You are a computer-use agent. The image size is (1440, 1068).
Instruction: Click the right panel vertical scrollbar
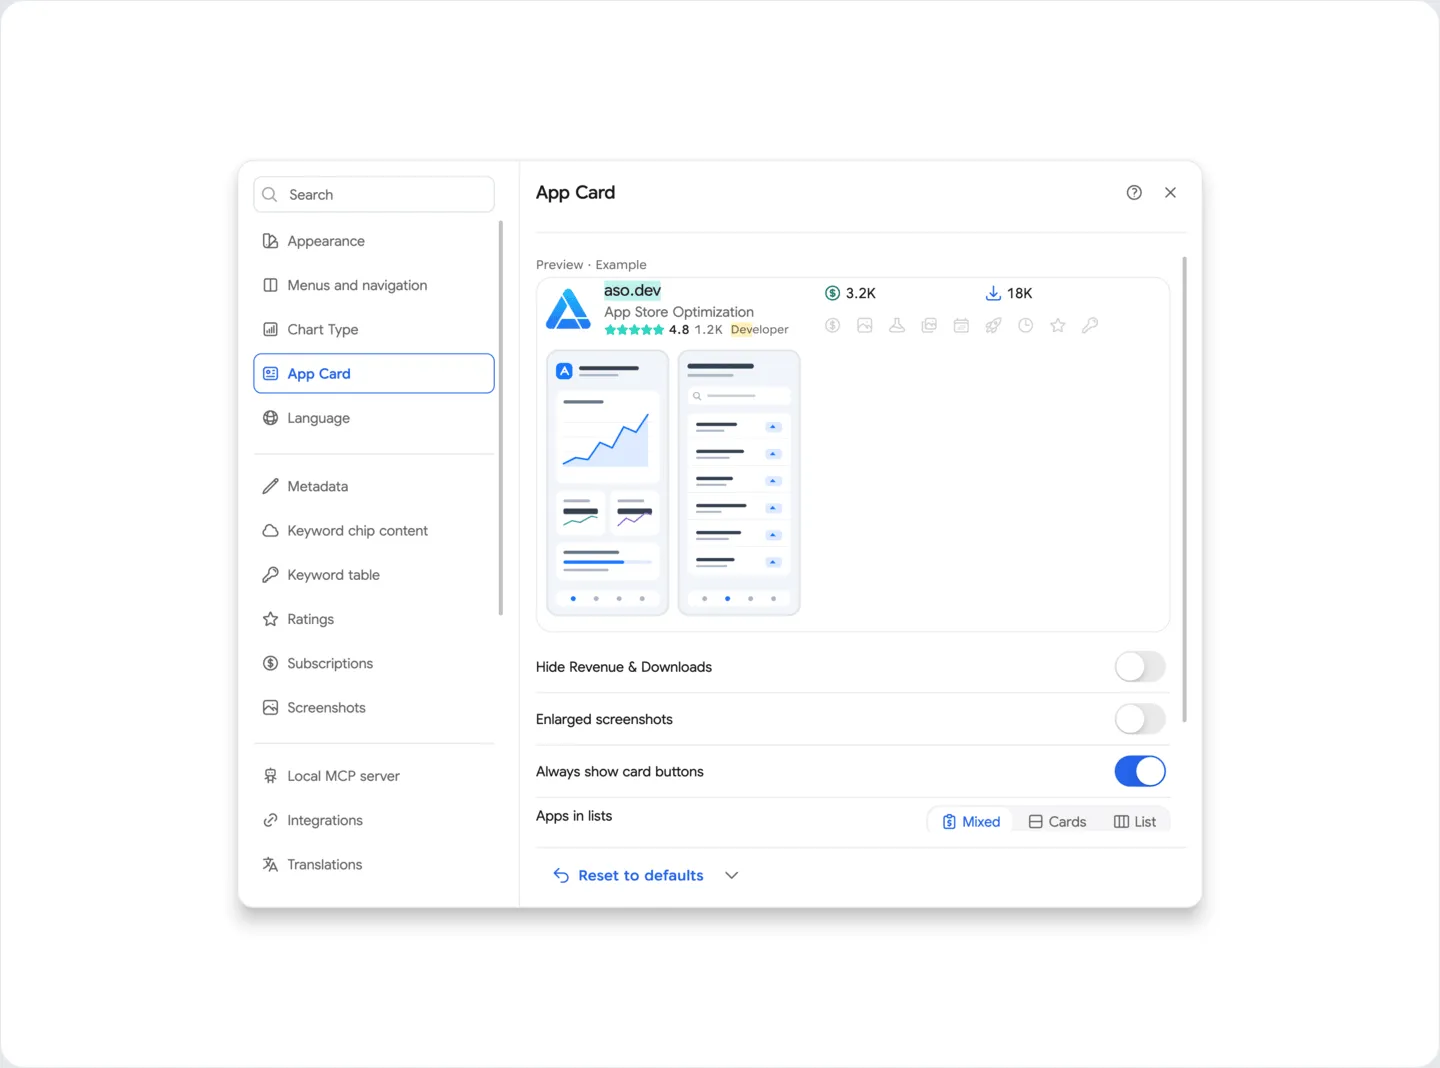(1184, 489)
